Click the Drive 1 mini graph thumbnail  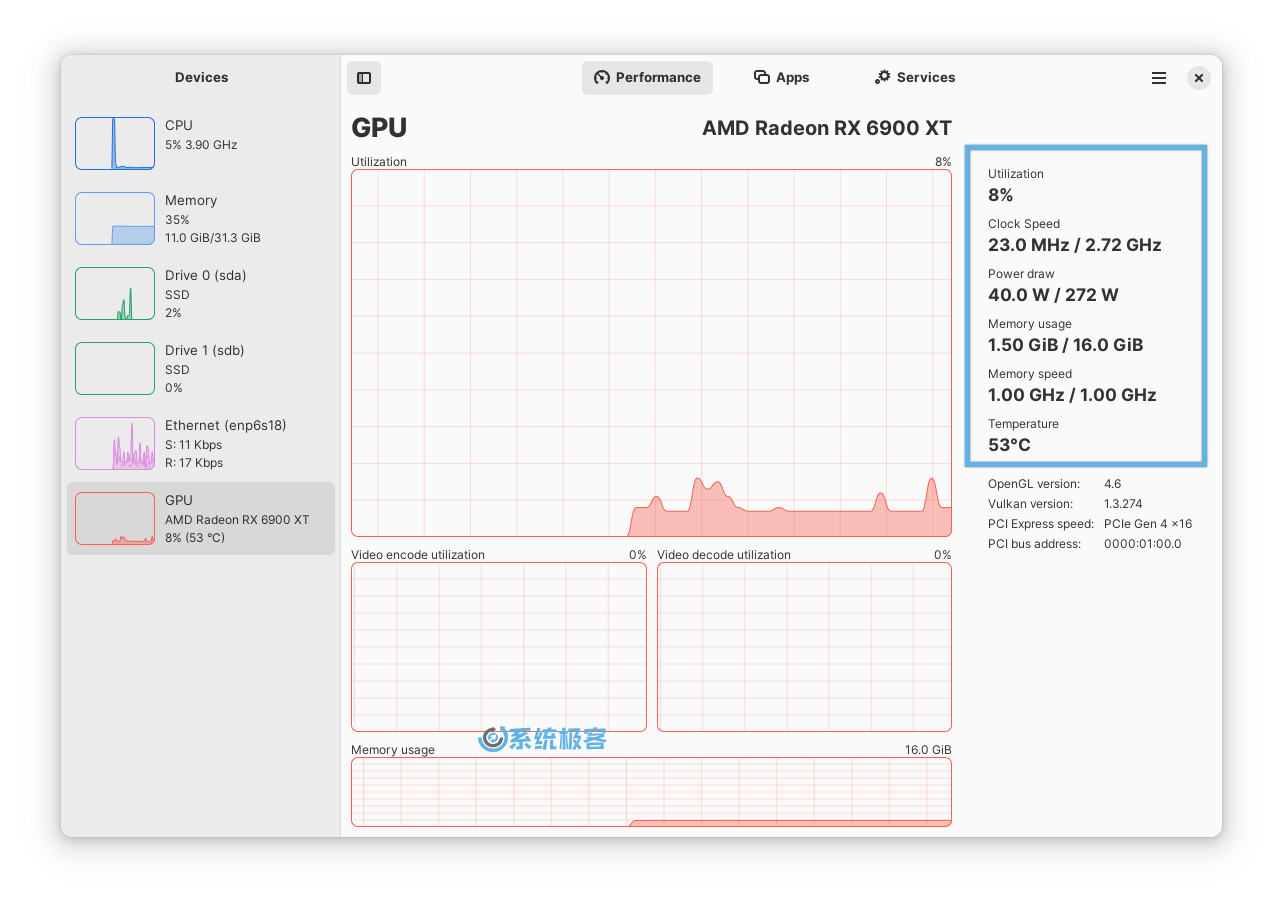point(115,368)
